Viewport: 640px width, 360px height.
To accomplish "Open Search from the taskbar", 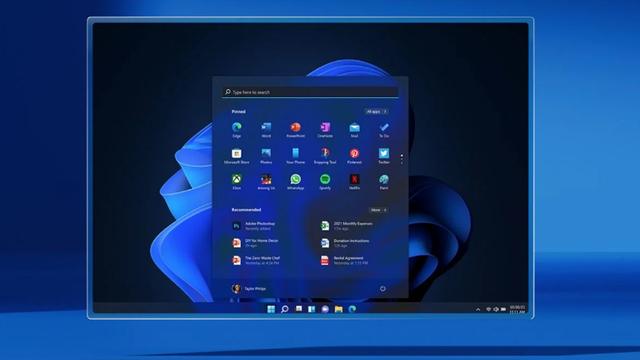I will point(285,309).
